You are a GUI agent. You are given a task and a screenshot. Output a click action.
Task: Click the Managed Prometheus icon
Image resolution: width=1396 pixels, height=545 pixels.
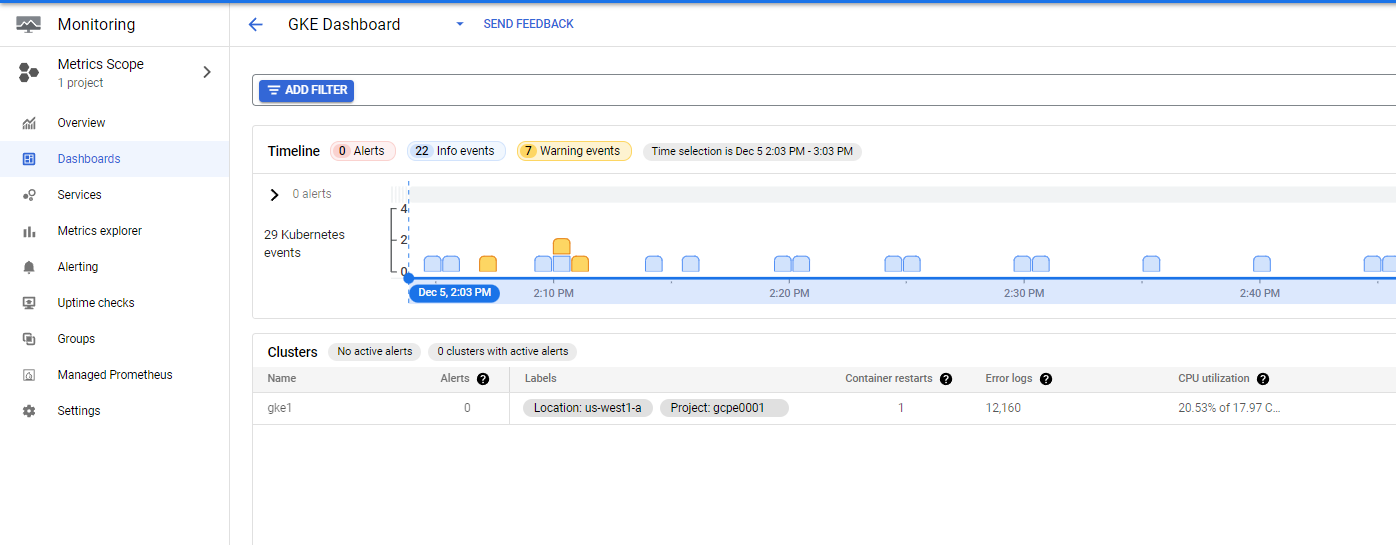[29, 375]
